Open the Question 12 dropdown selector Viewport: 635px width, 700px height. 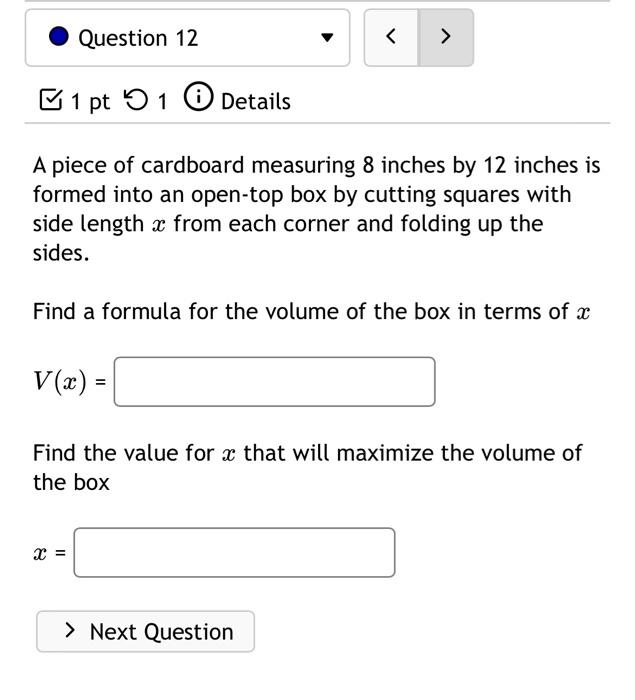point(188,38)
